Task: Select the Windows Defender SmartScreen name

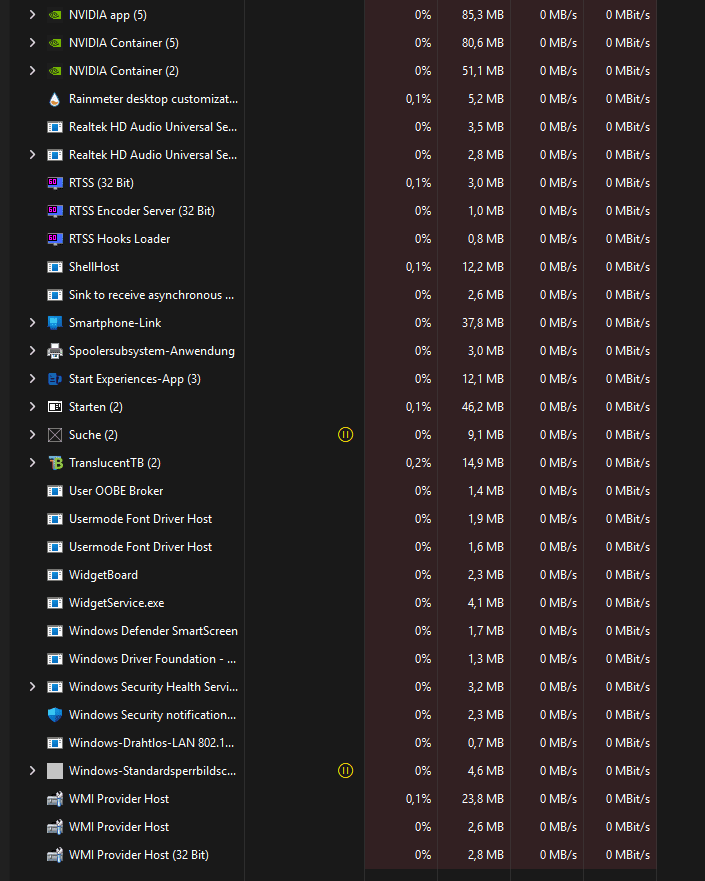Action: (x=153, y=631)
